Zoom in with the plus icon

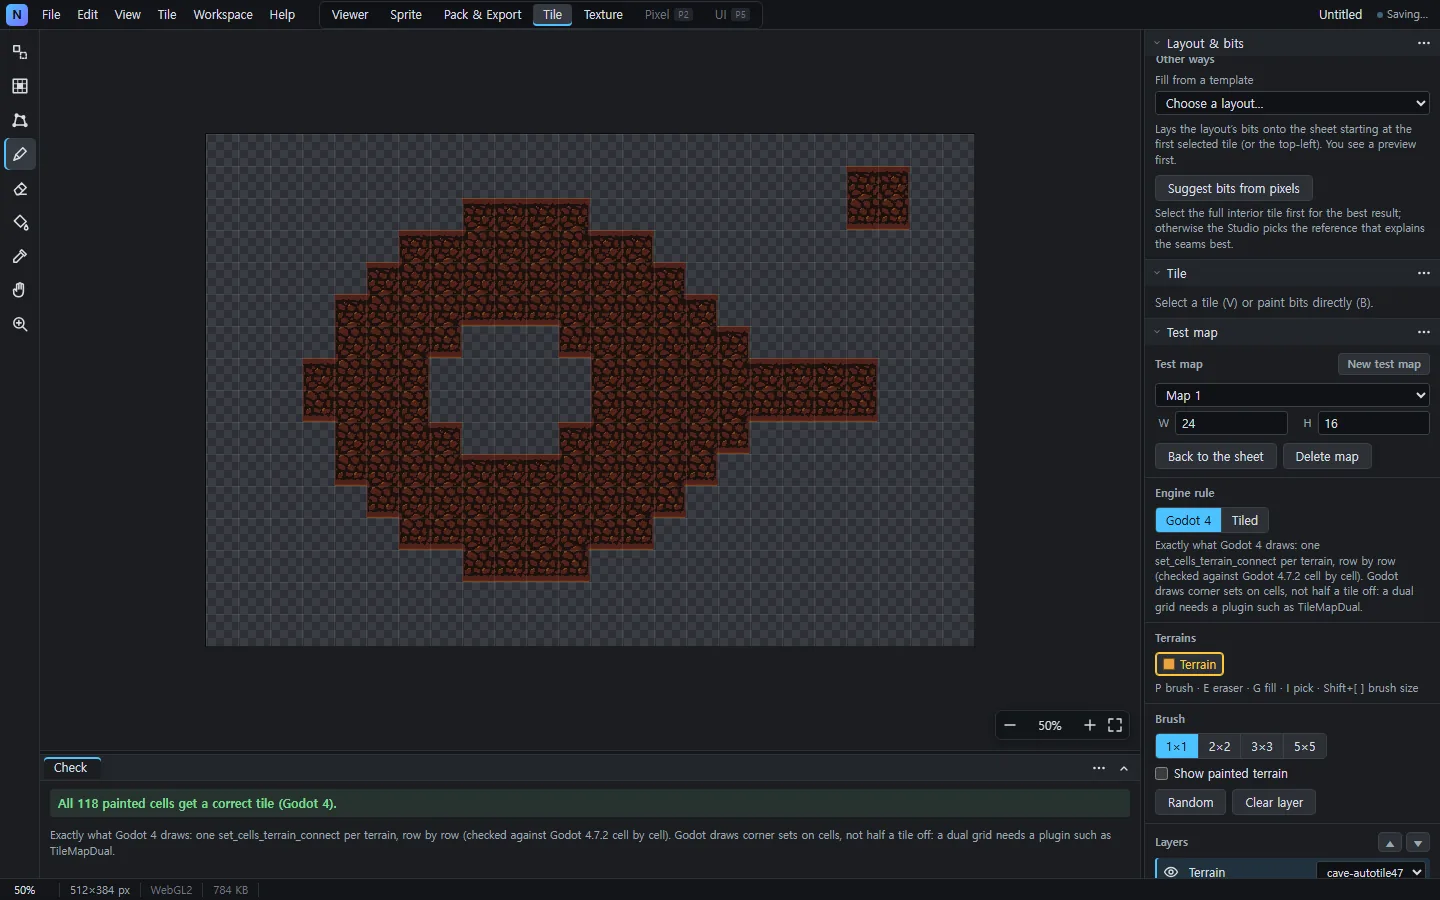pos(1090,726)
